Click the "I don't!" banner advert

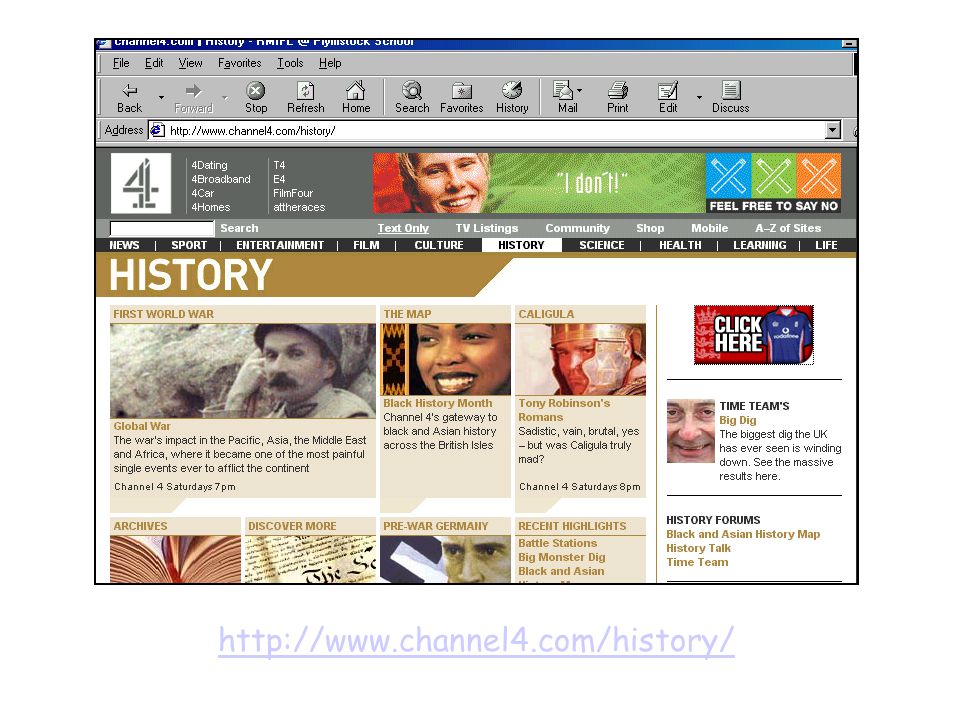(607, 183)
